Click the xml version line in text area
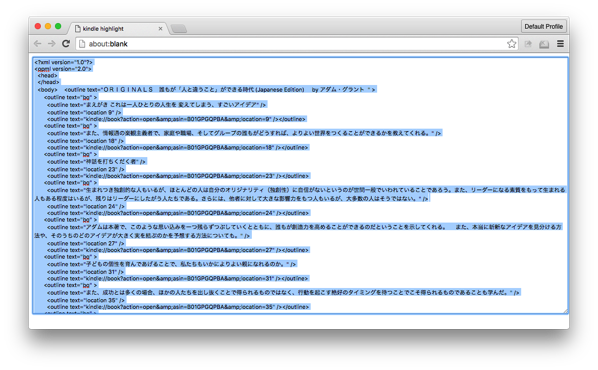Image resolution: width=598 pixels, height=370 pixels. point(63,62)
